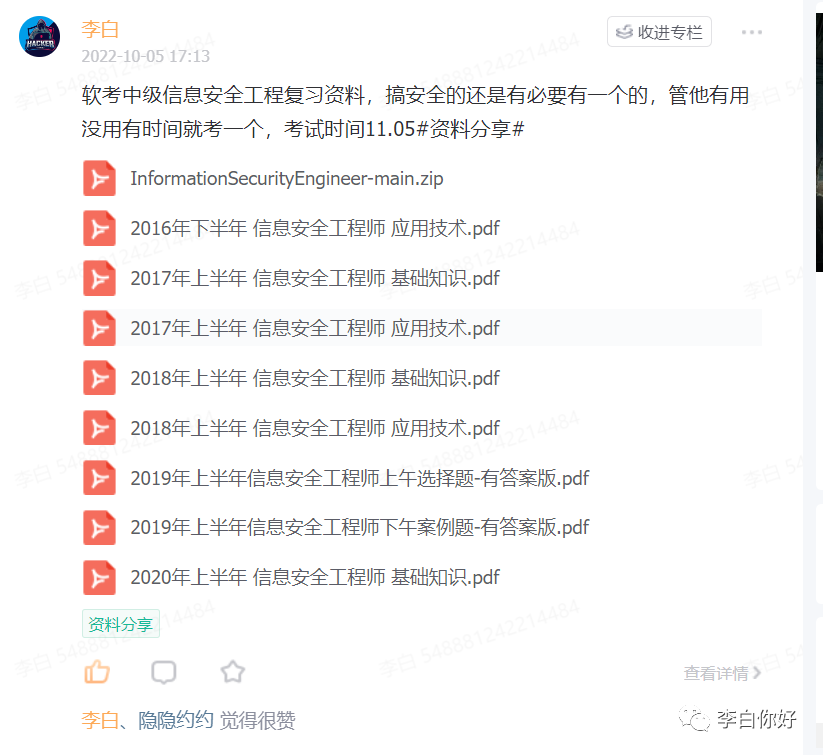Viewport: 823px width, 755px height.
Task: Like the post with thumbs-up icon
Action: 97,672
